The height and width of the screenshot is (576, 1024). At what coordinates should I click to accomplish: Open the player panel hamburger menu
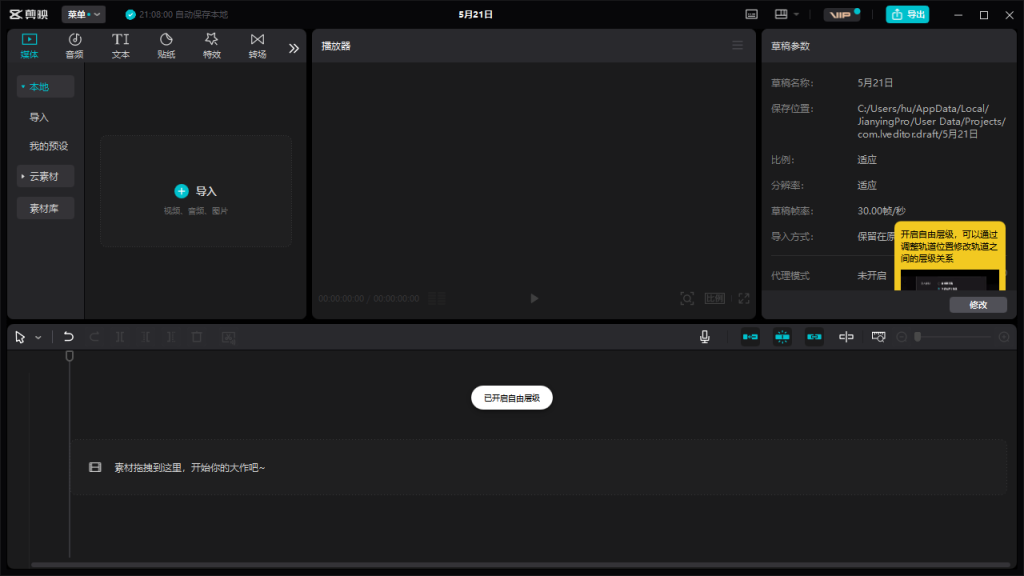pyautogui.click(x=737, y=46)
